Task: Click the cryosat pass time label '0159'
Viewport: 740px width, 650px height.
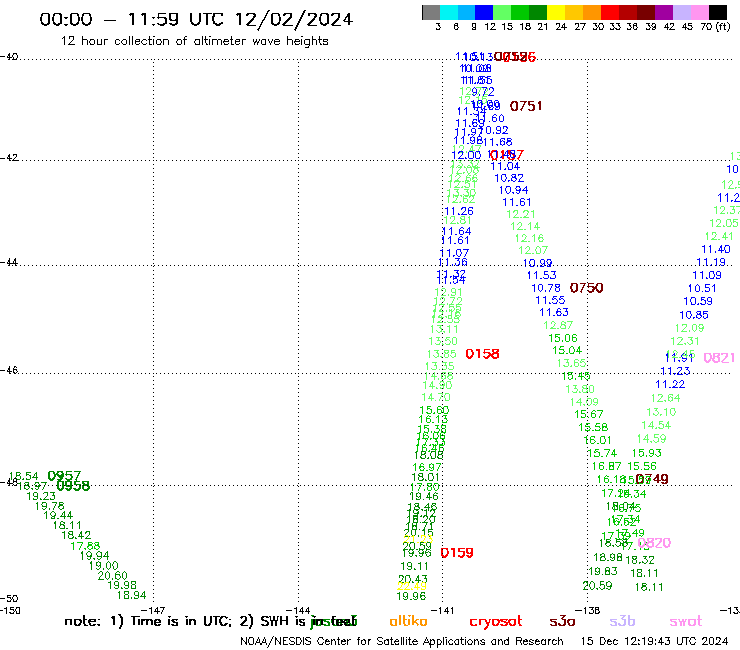Action: (x=457, y=553)
